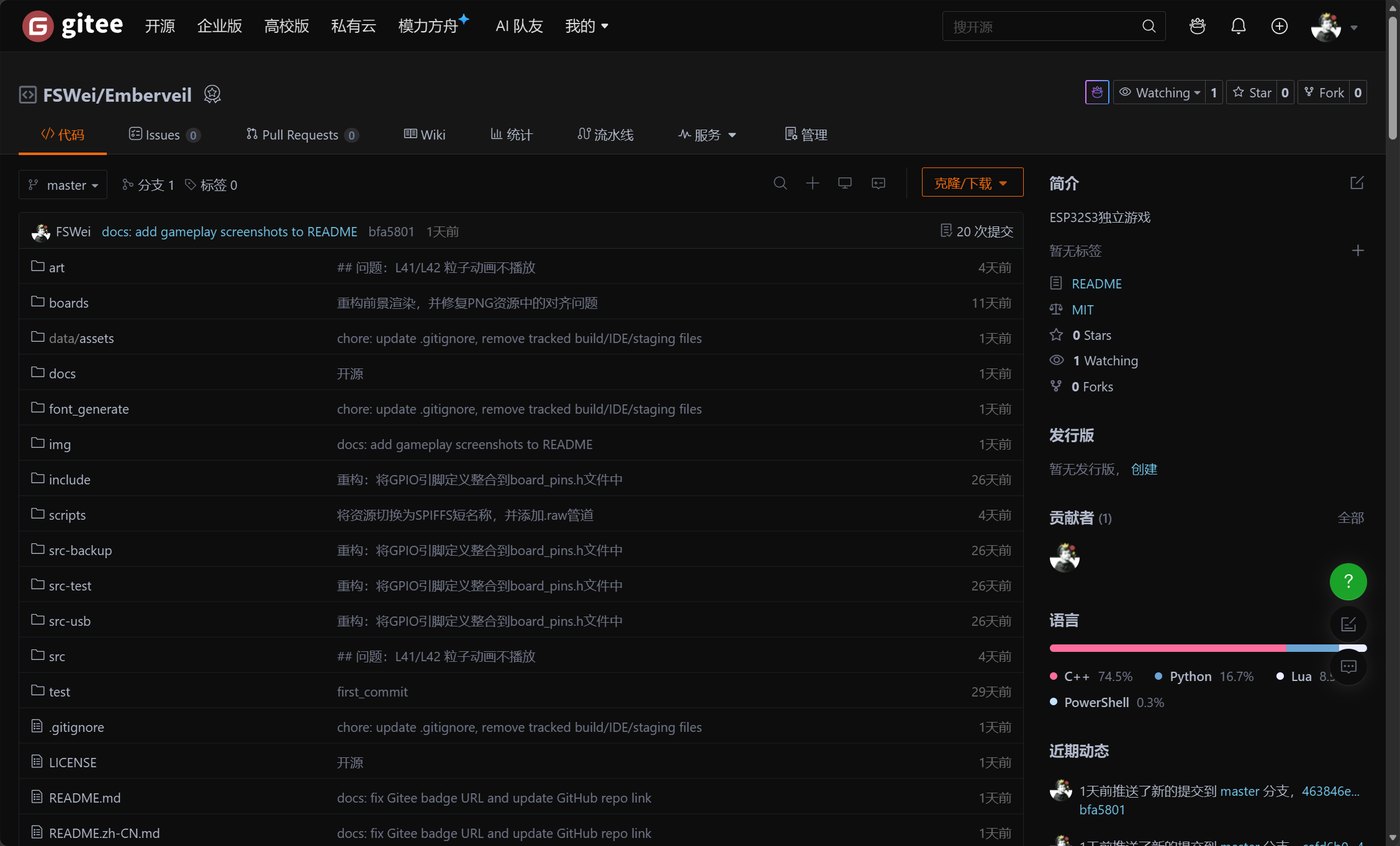Screen dimensions: 1400x846
Task: Click the search magnifier in the top search box
Action: 1149,26
